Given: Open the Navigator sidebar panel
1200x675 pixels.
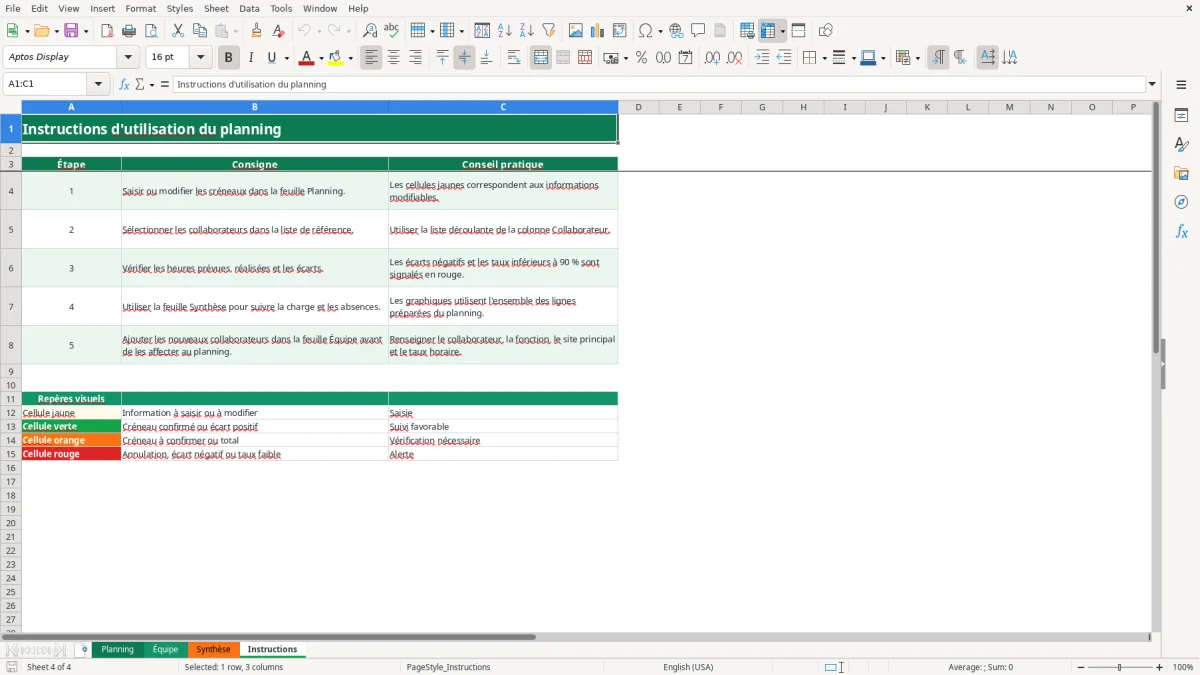Looking at the screenshot, I should (1181, 202).
